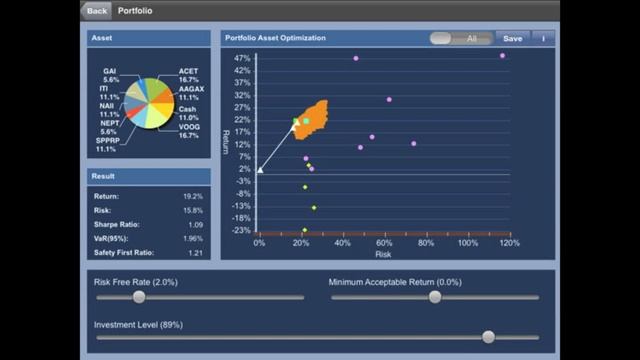Image resolution: width=640 pixels, height=360 pixels.
Task: Select the ACET 16.7% pie label
Action: pyautogui.click(x=189, y=76)
